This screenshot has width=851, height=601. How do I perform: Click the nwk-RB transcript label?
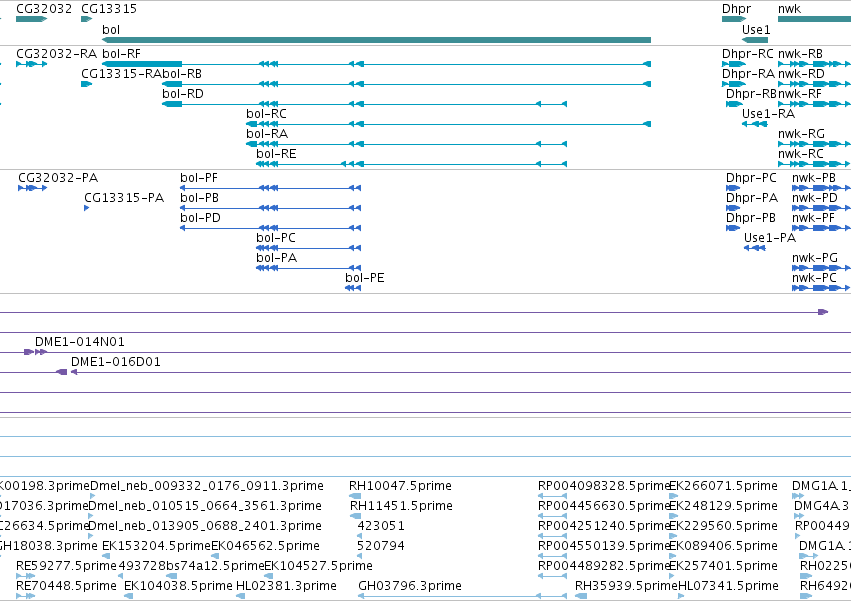(x=800, y=54)
